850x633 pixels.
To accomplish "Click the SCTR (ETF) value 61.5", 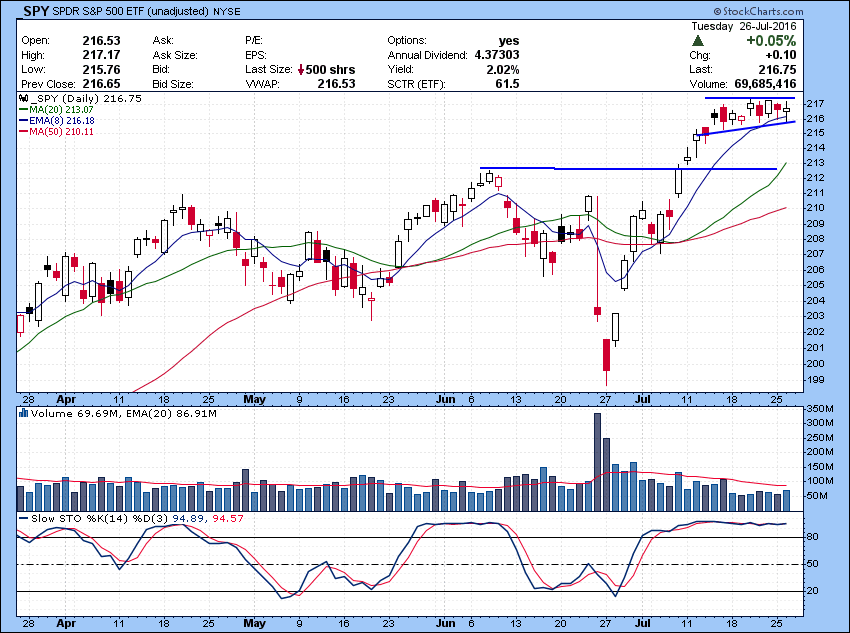I will [507, 84].
